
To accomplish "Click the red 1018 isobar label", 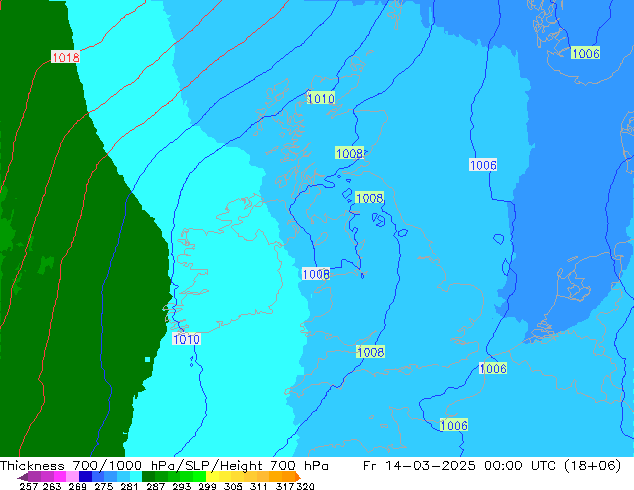I will [x=65, y=57].
